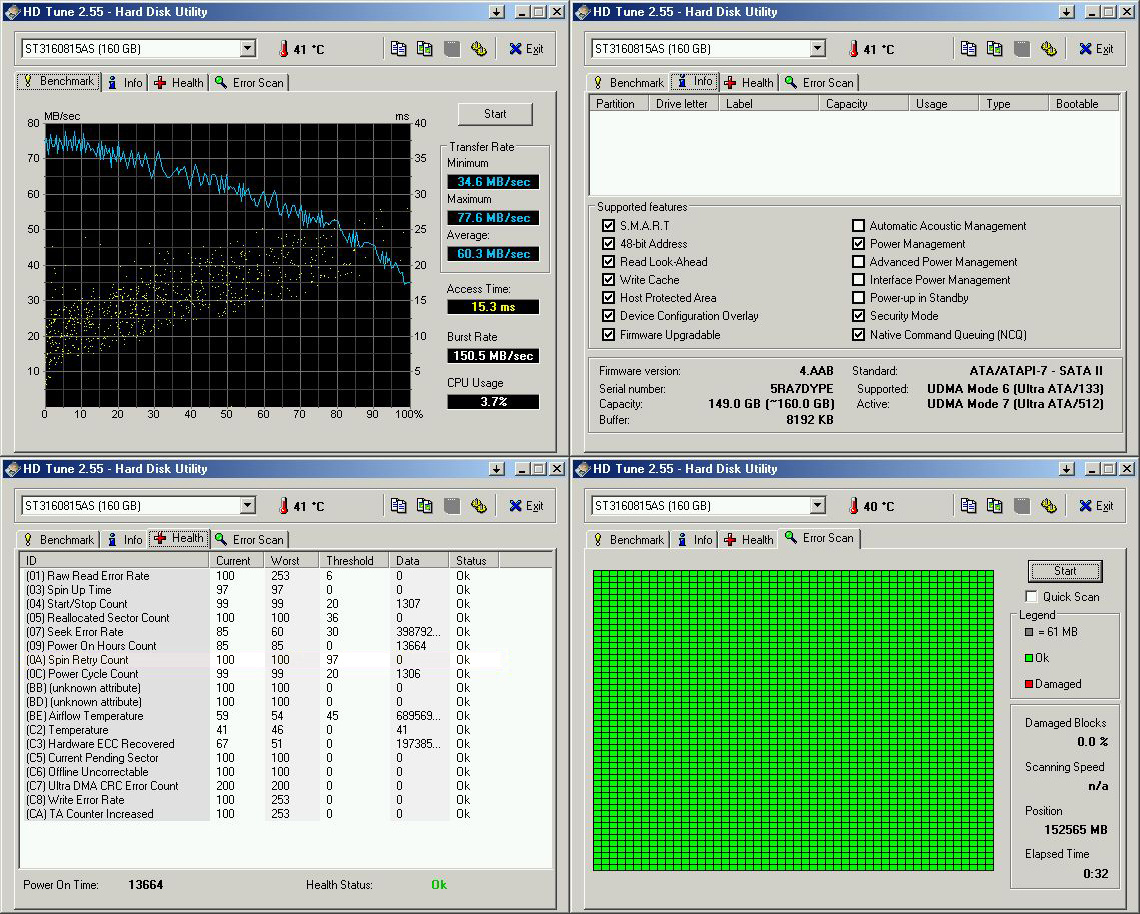Copy Error Scan screenshot to clipboard
1140x914 pixels.
(x=996, y=505)
